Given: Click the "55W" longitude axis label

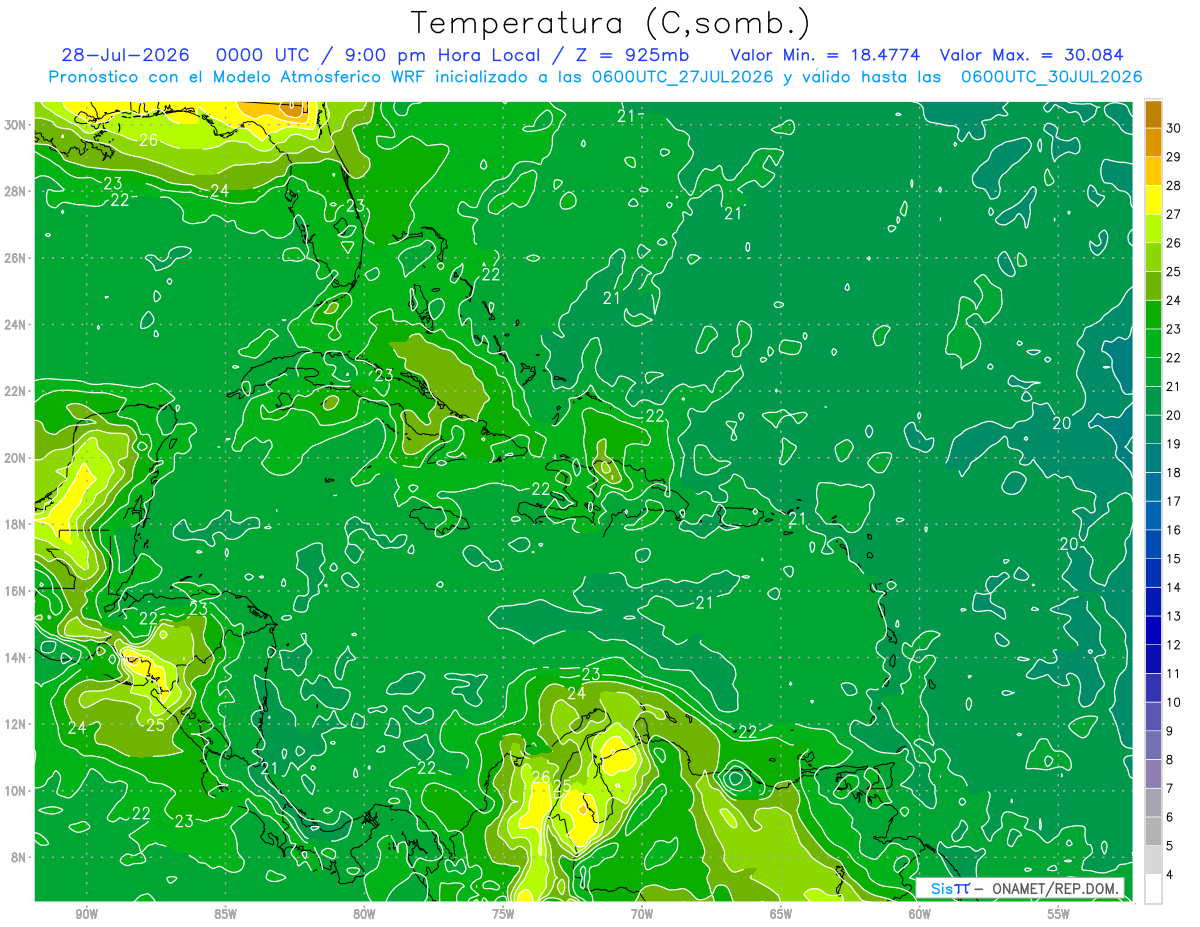Looking at the screenshot, I should [1059, 914].
